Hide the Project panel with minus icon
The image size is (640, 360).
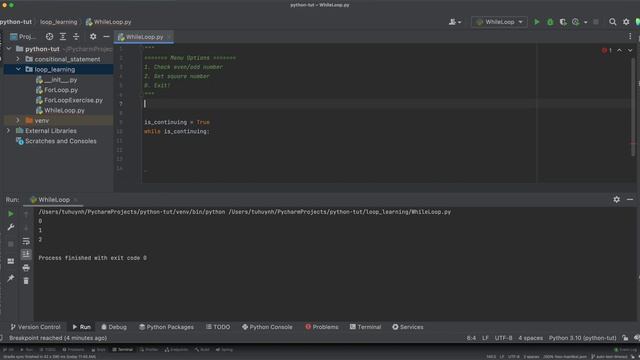click(x=106, y=37)
